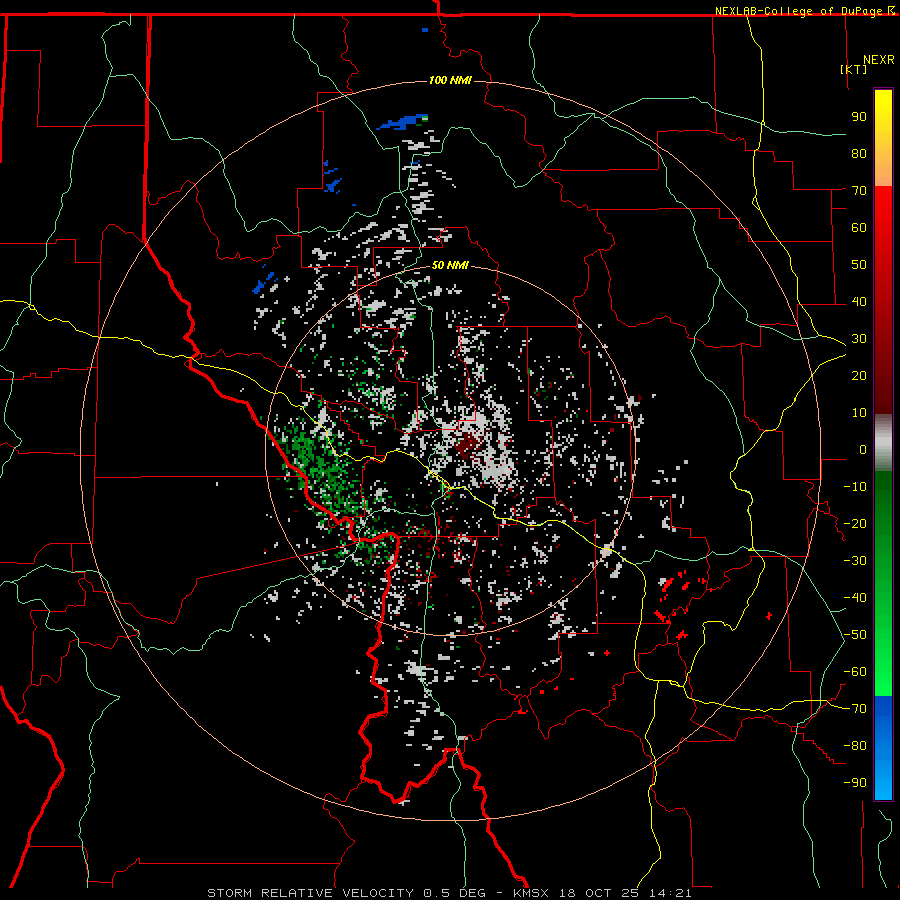Click the positive 80 knot scale label
Image resolution: width=900 pixels, height=900 pixels.
(859, 153)
